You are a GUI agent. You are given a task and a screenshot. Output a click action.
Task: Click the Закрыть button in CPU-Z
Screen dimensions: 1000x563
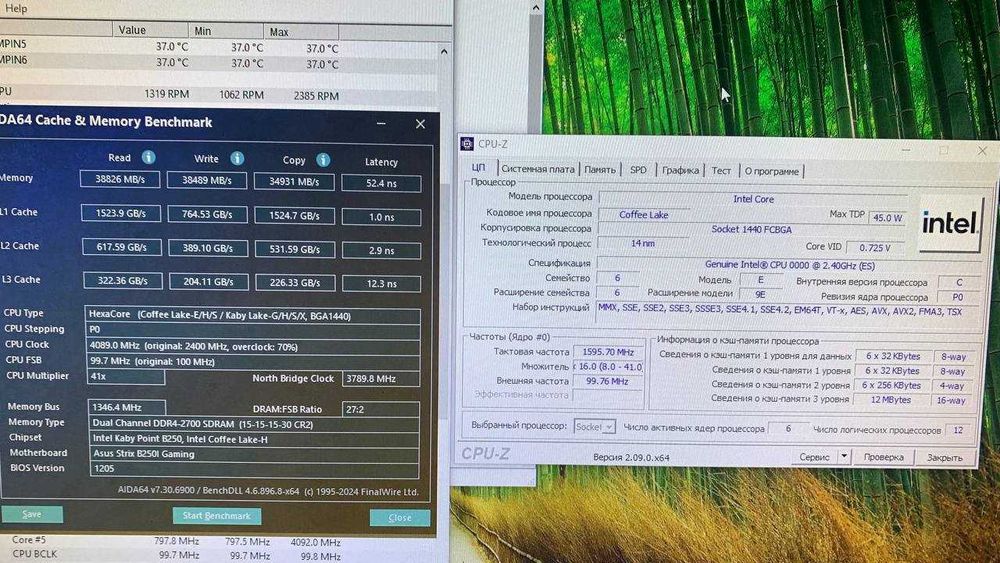(x=945, y=458)
